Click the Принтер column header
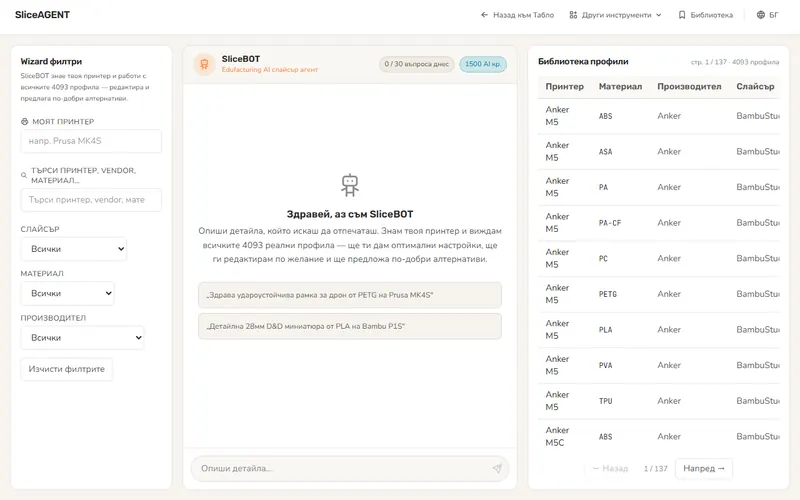This screenshot has height=500, width=800. [564, 87]
